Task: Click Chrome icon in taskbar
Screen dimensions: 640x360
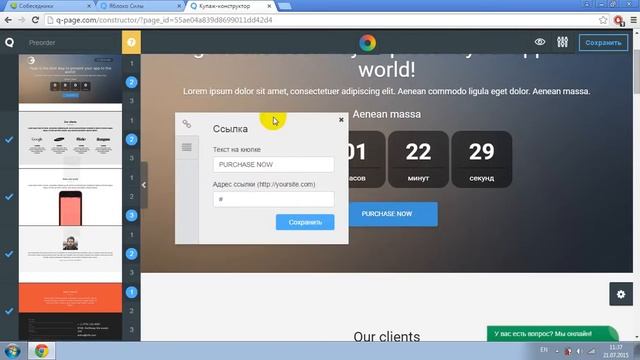Action: coord(41,351)
